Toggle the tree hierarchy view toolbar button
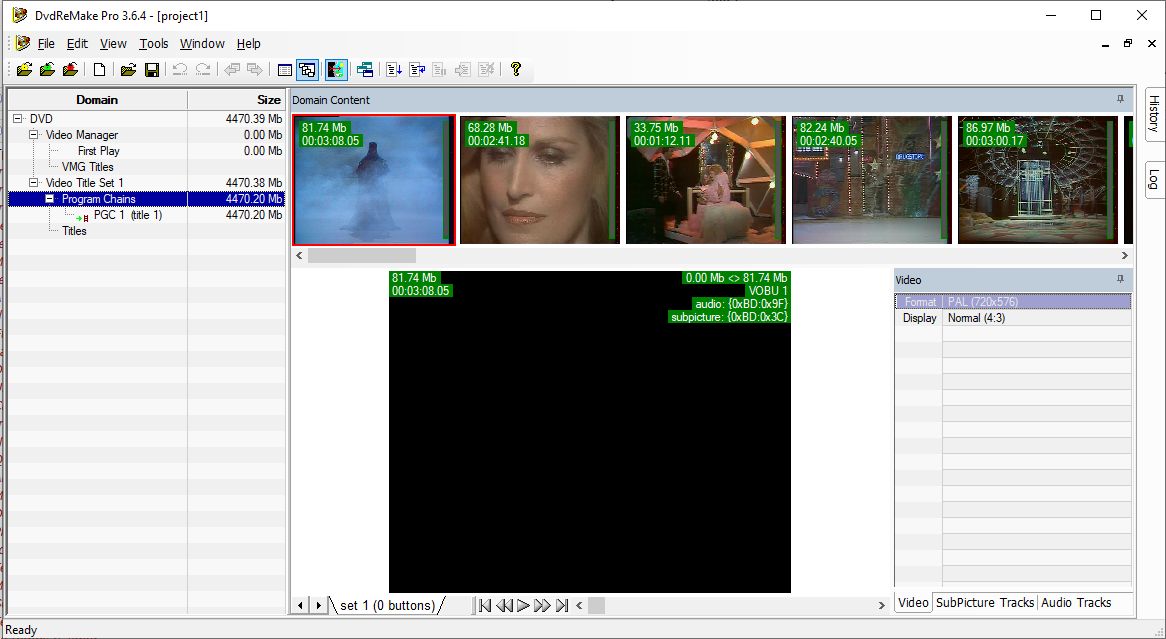1166x639 pixels. pos(308,70)
